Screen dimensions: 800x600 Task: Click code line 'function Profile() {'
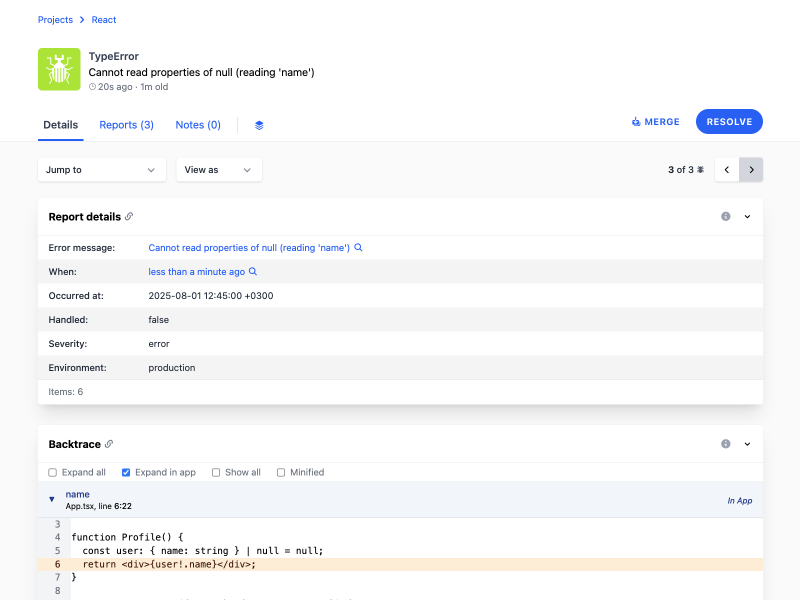[127, 537]
